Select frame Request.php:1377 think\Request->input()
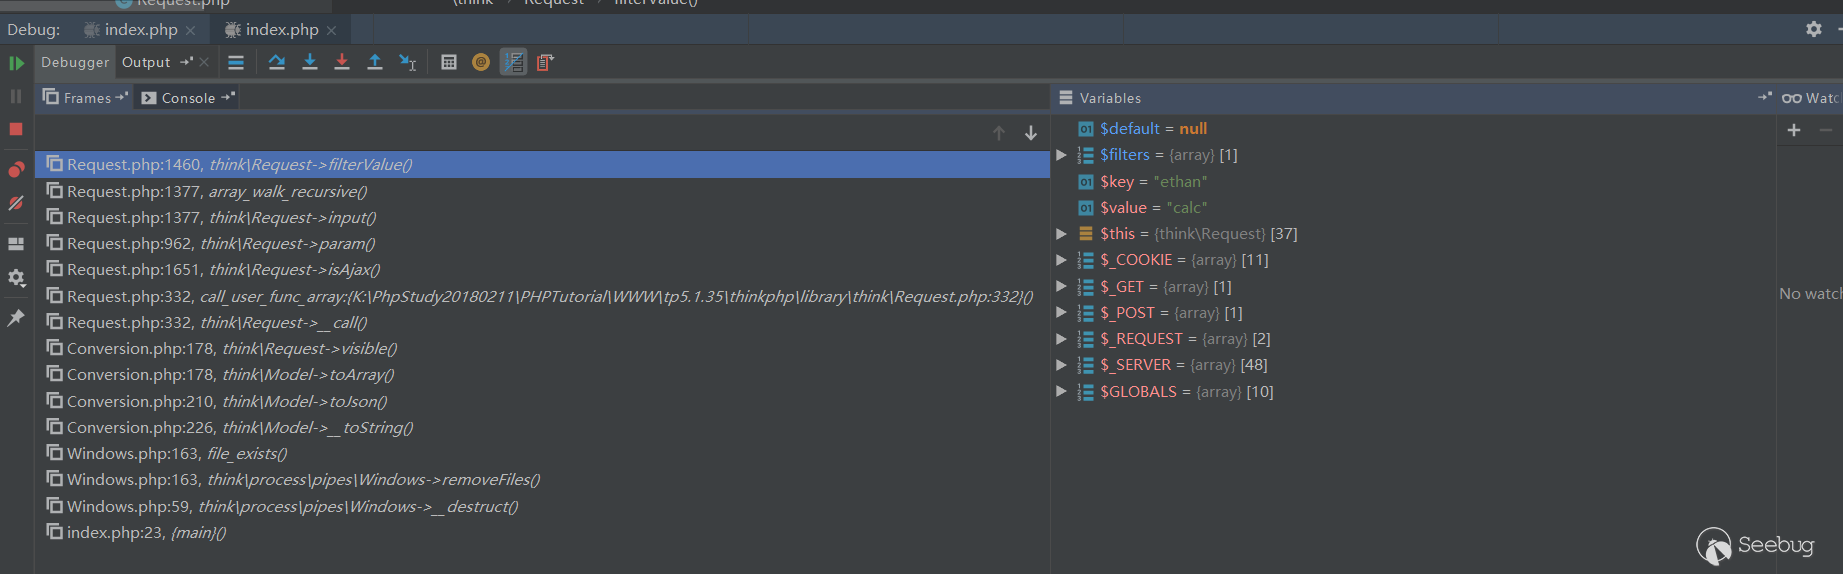 tap(542, 217)
